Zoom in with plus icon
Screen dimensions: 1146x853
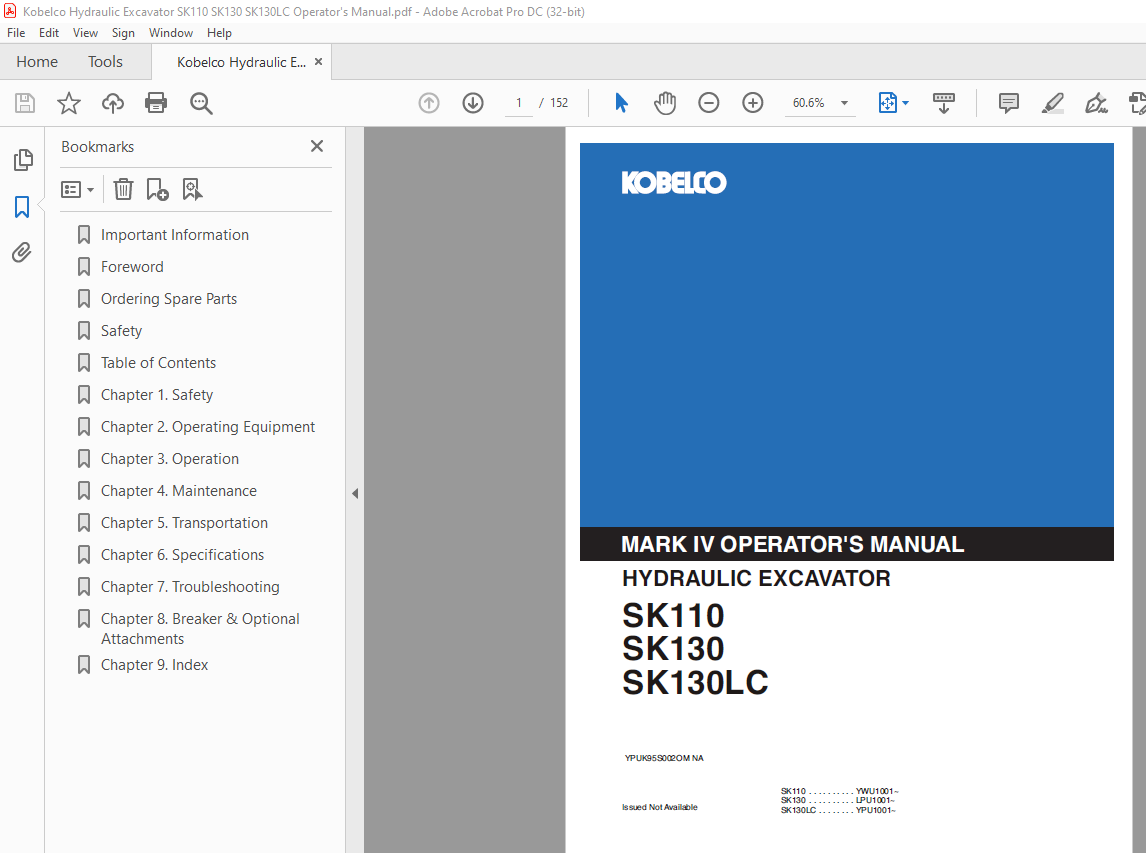752,103
